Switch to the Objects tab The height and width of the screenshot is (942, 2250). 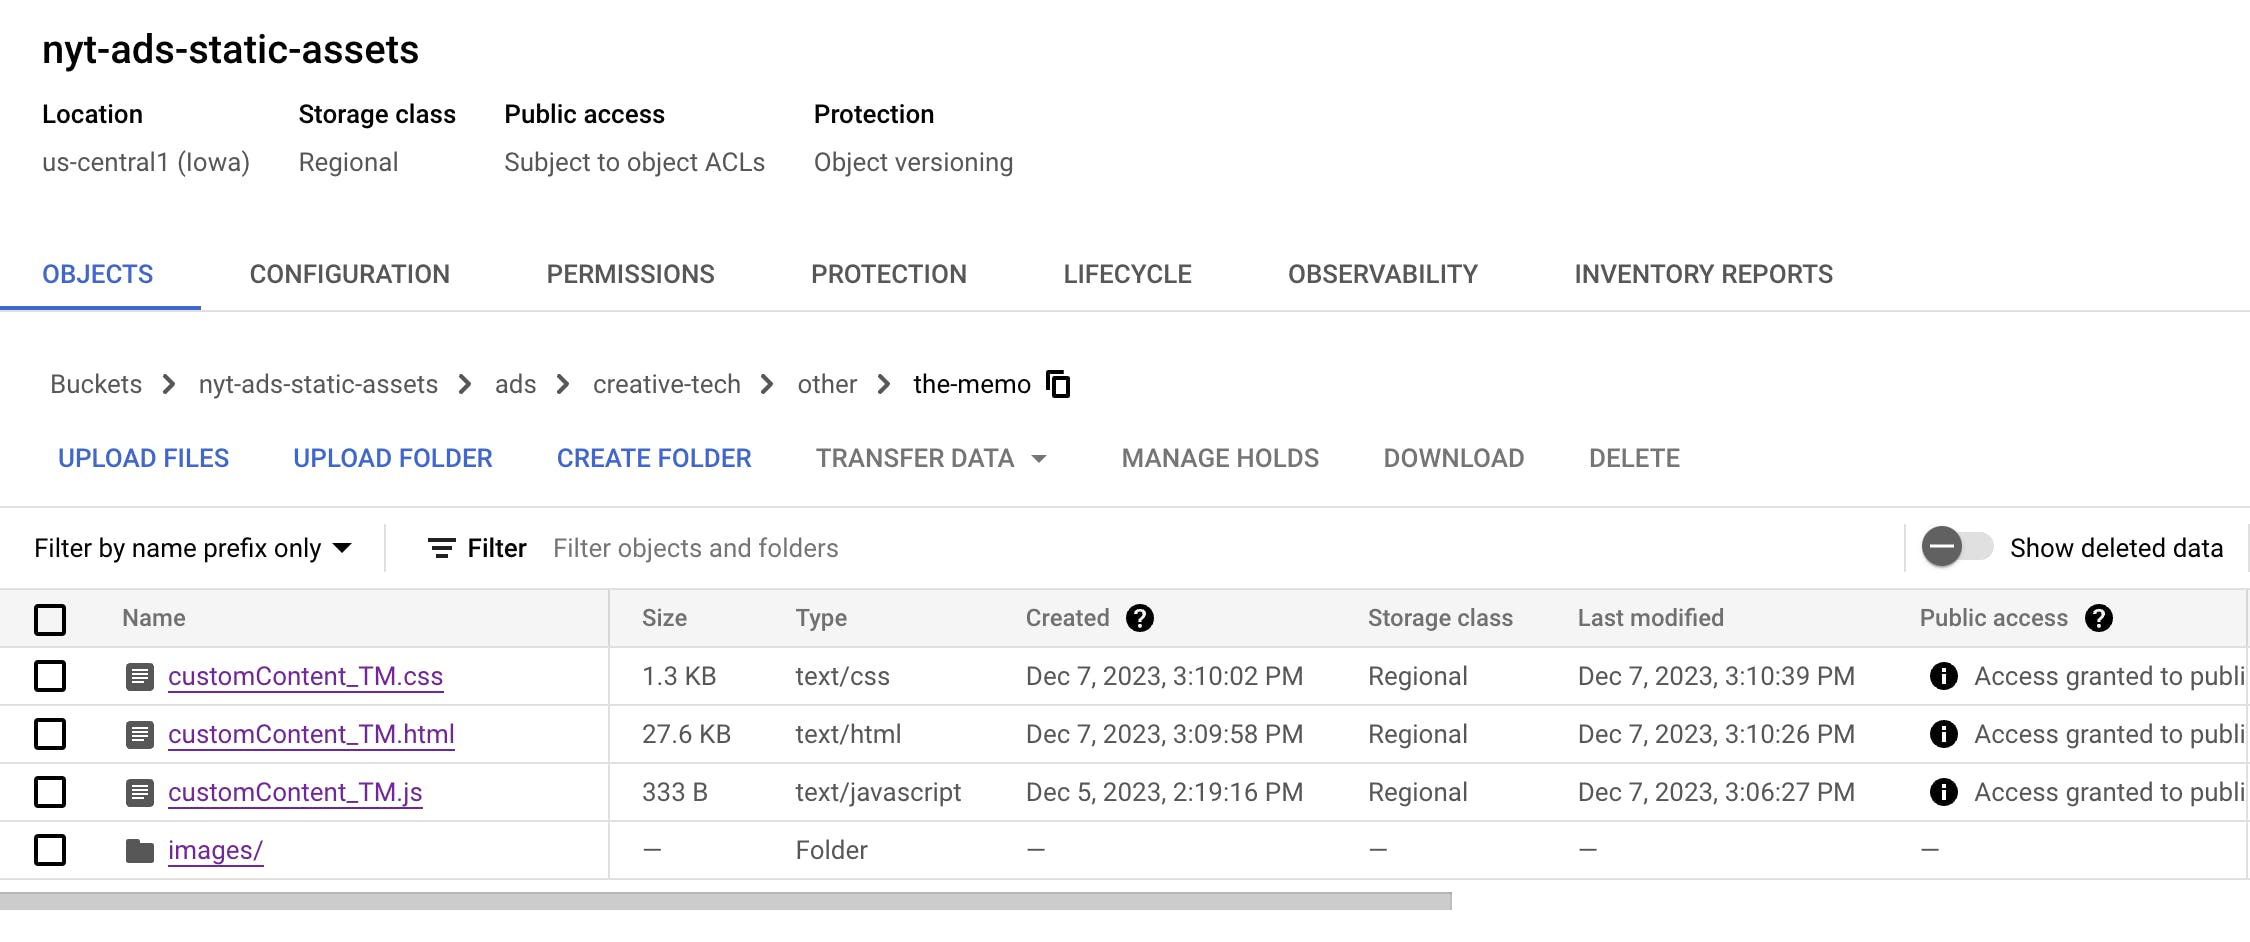98,274
